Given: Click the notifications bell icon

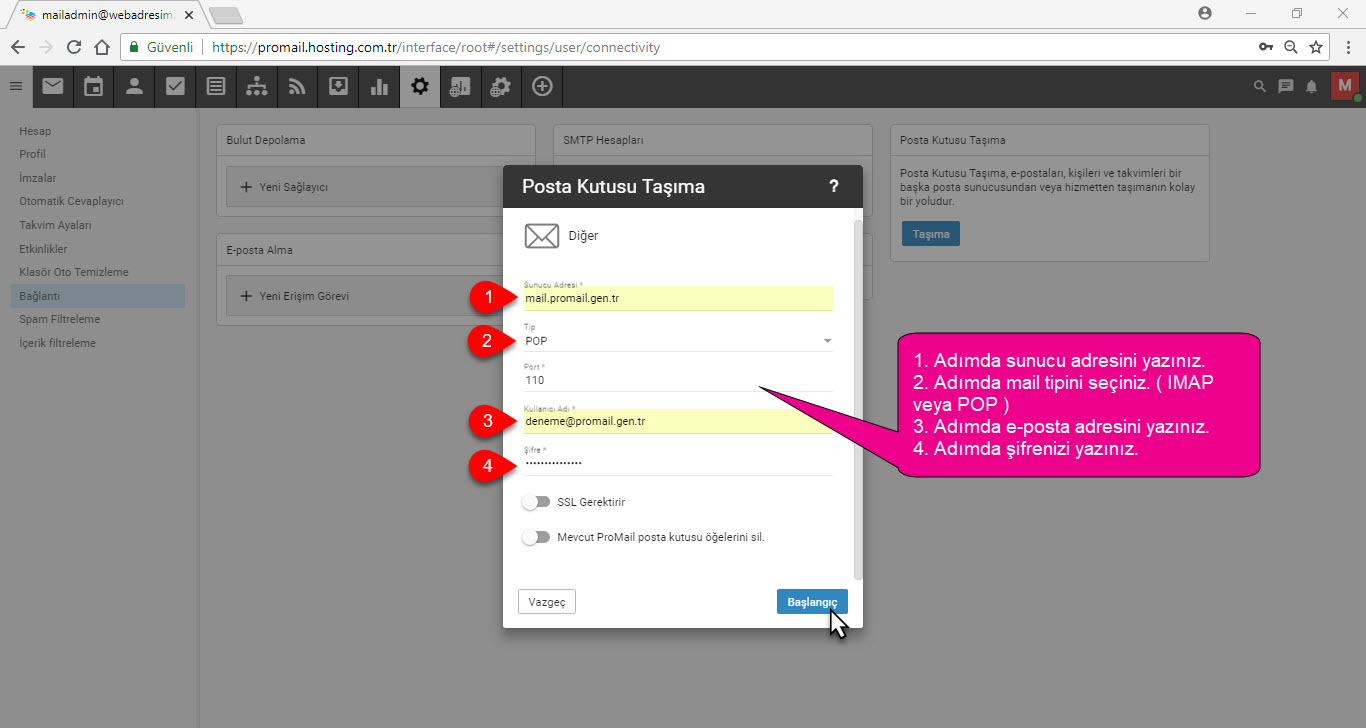Looking at the screenshot, I should coord(1311,87).
